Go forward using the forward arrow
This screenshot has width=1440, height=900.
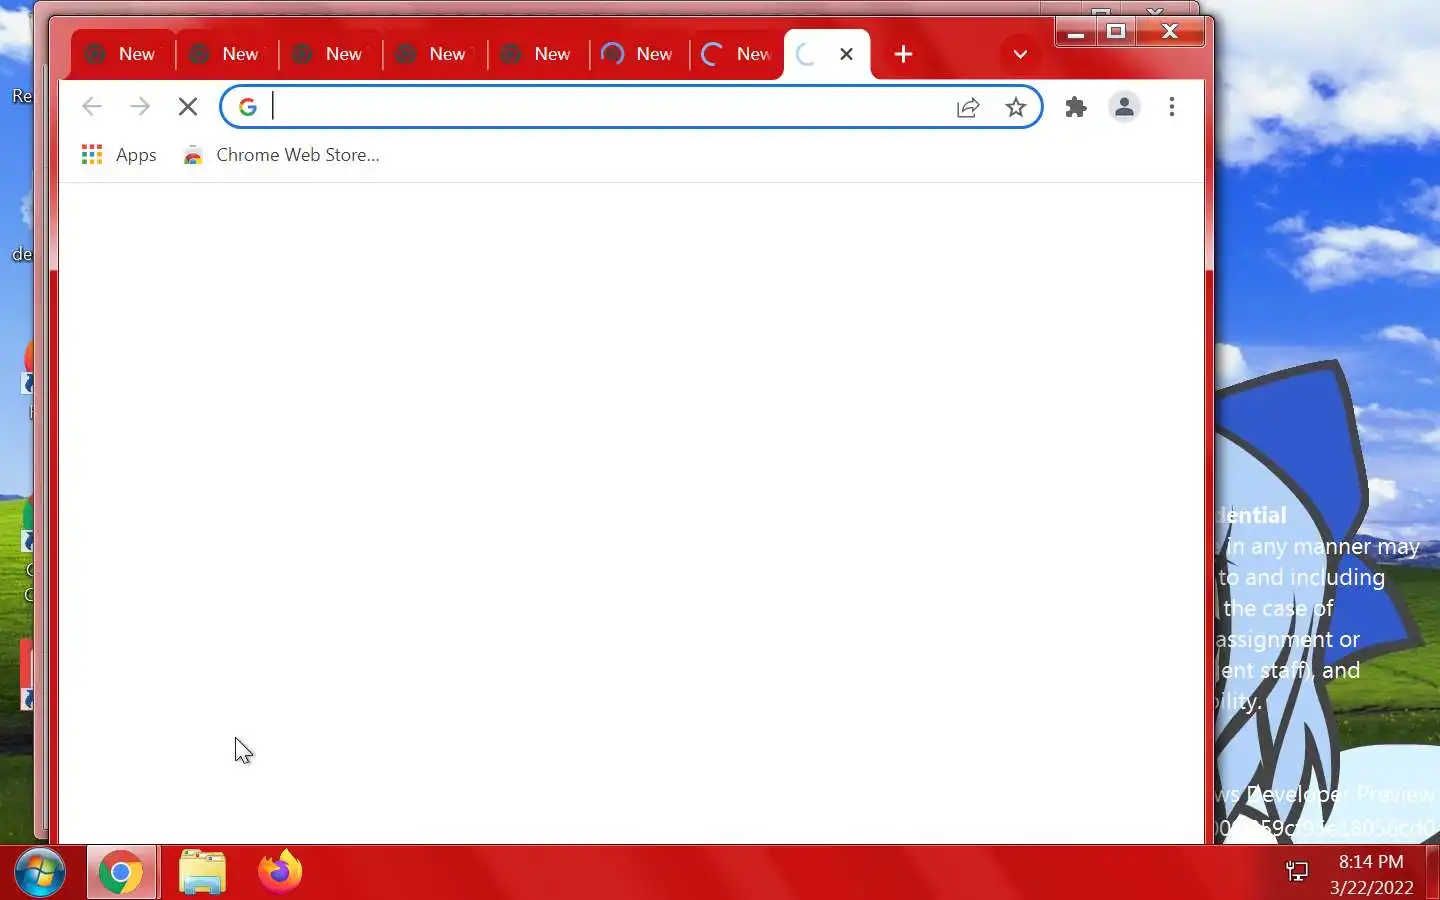pos(140,107)
